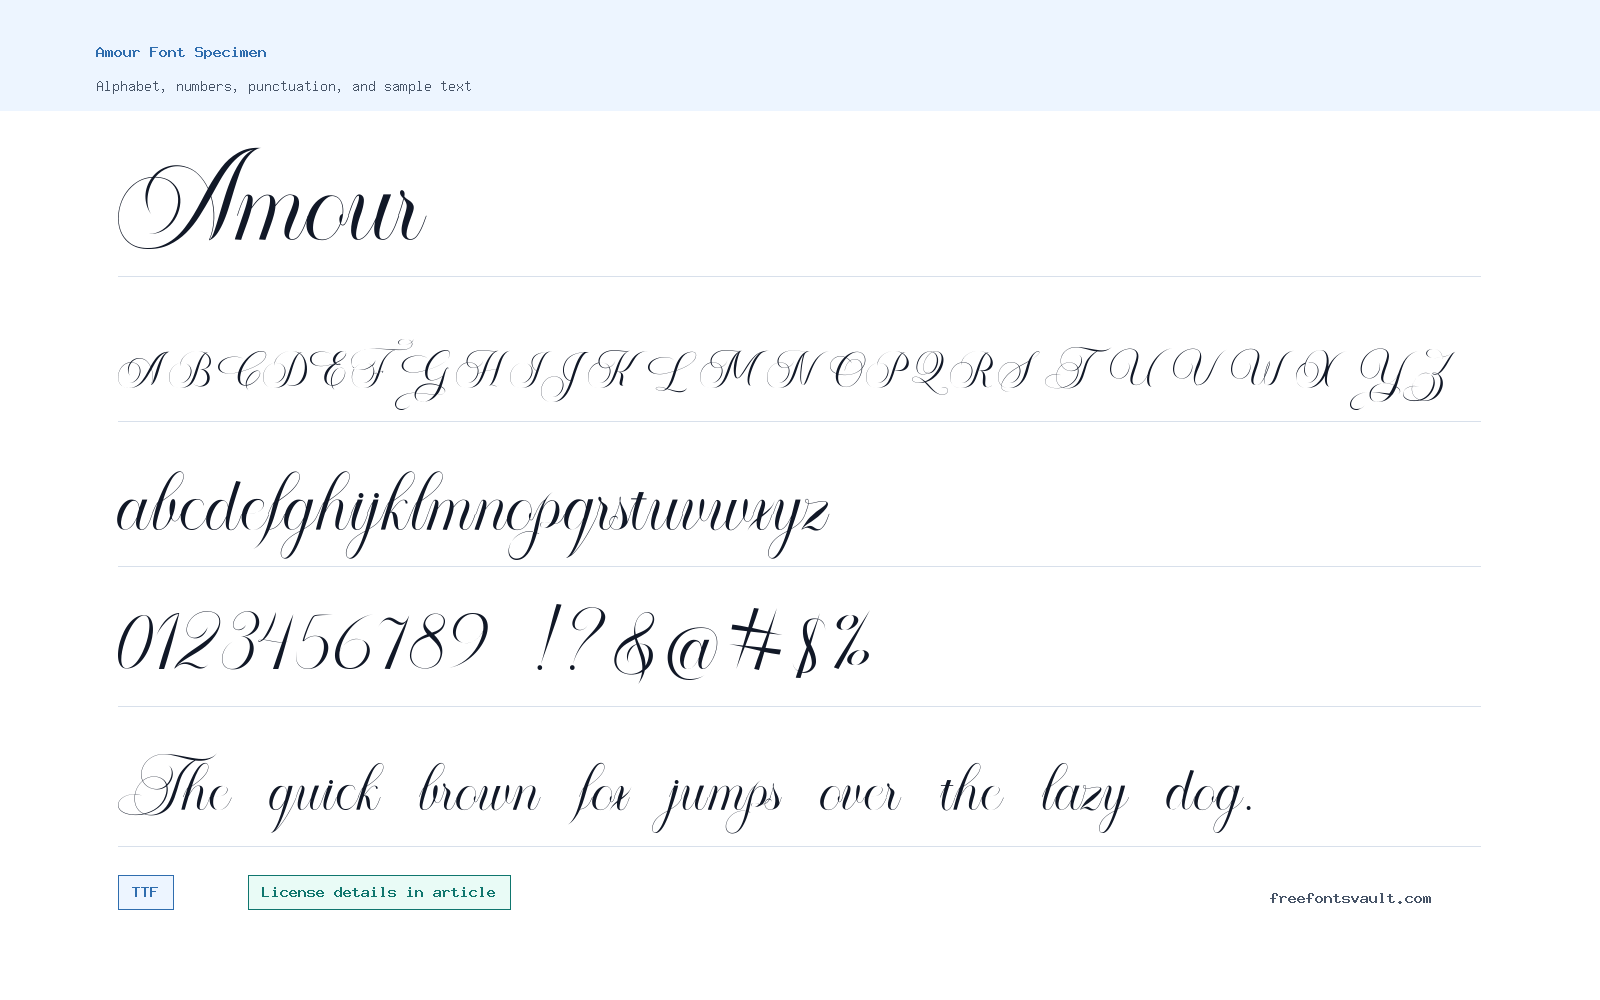Image resolution: width=1600 pixels, height=1000 pixels.
Task: Click the 'quick brown fox' pangram sentence
Action: point(686,792)
